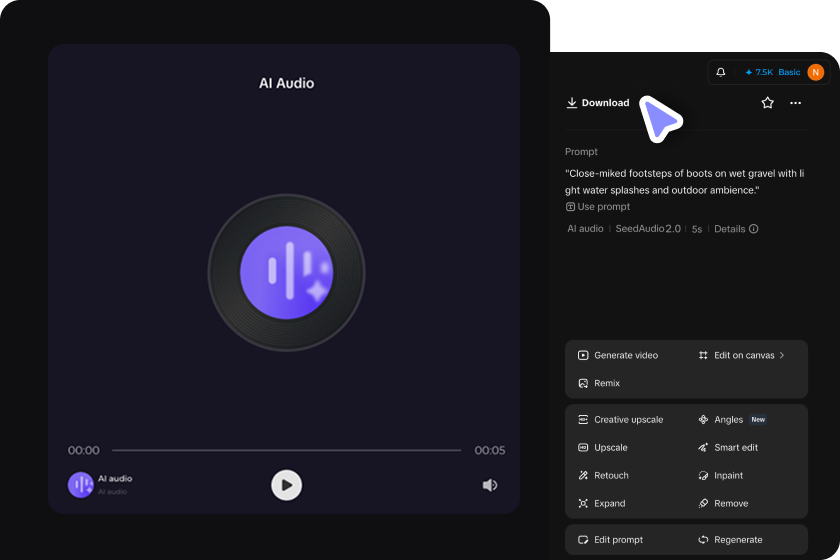
Task: Choose the Retouch tool
Action: (x=603, y=475)
